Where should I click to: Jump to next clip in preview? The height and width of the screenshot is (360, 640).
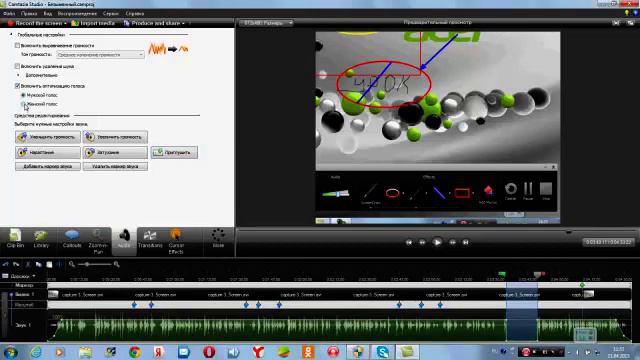click(465, 242)
